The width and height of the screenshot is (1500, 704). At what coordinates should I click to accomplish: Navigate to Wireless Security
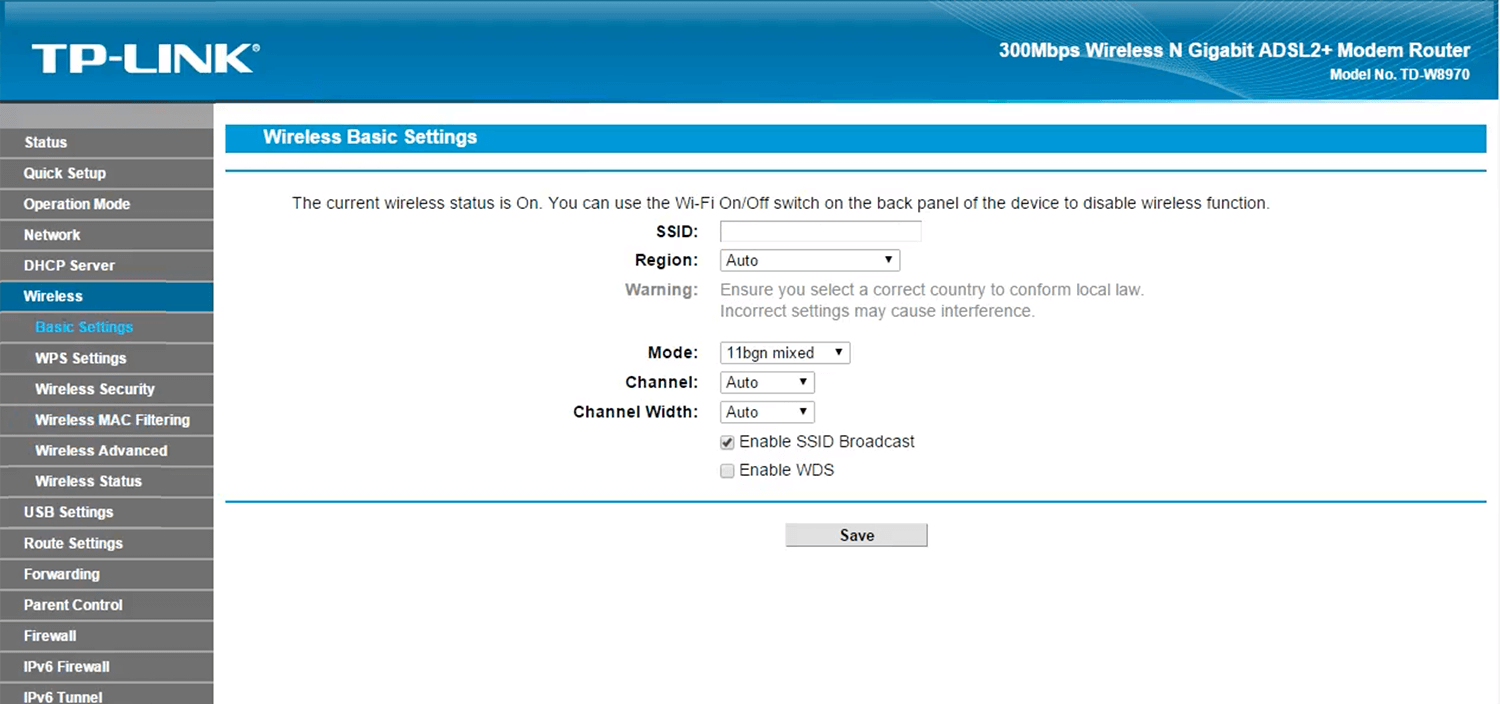tap(95, 389)
